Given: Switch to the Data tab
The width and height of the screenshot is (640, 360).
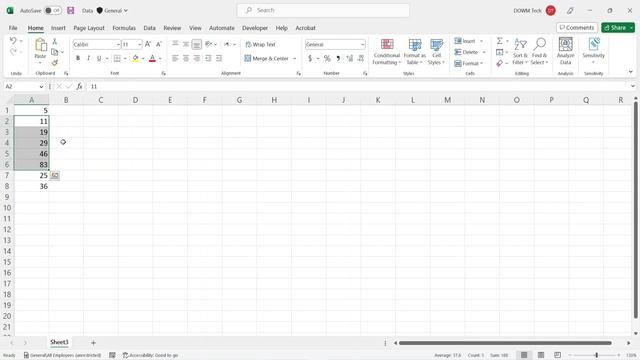Looking at the screenshot, I should 149,28.
